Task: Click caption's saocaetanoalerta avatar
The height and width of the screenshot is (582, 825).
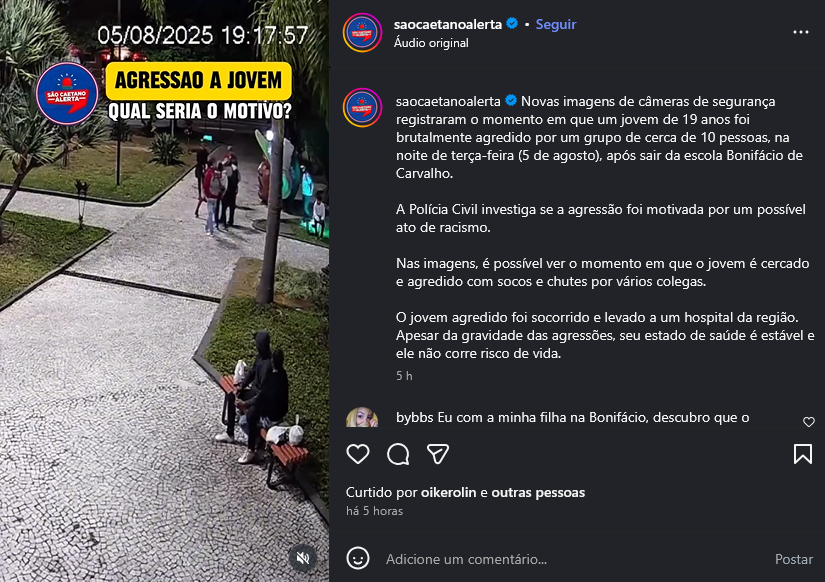Action: (x=362, y=107)
